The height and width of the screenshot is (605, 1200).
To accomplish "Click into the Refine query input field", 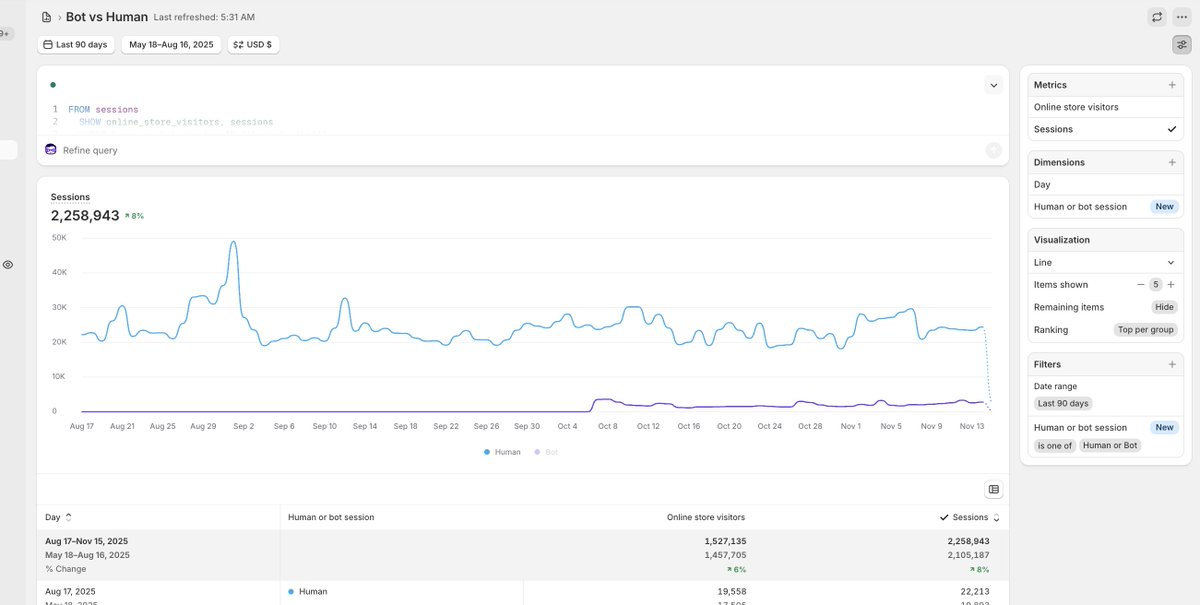I will point(520,150).
